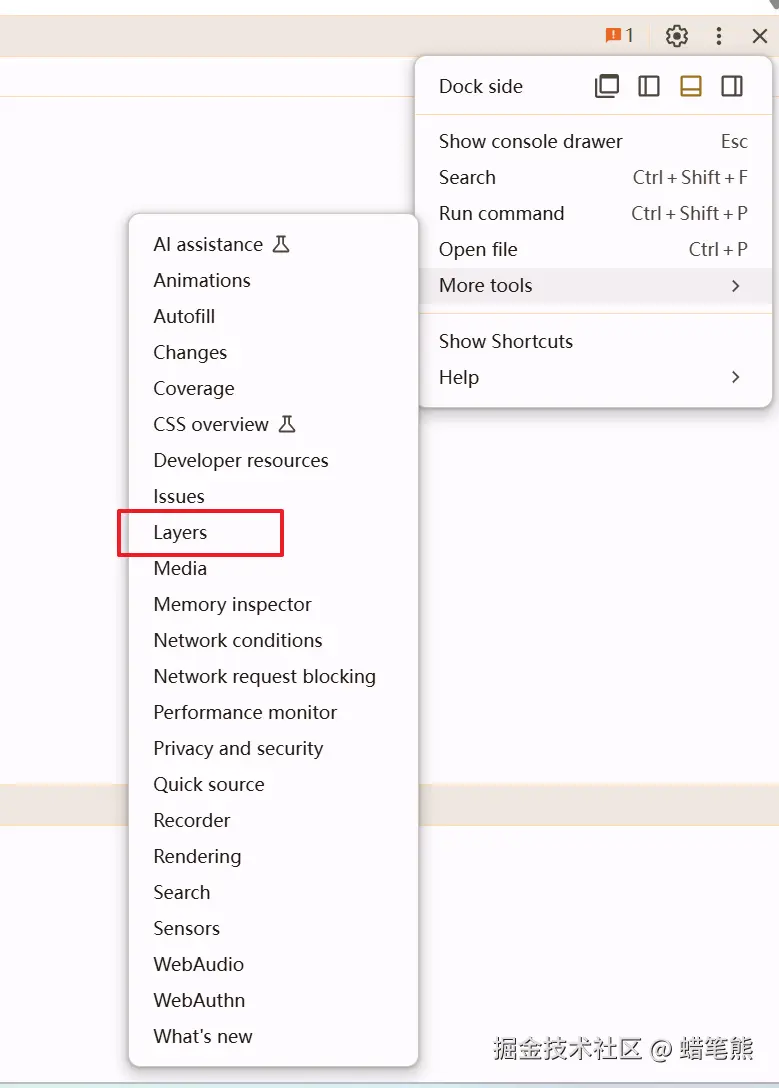Dock DevTools to the right side
Viewport: 779px width, 1088px height.
[732, 86]
